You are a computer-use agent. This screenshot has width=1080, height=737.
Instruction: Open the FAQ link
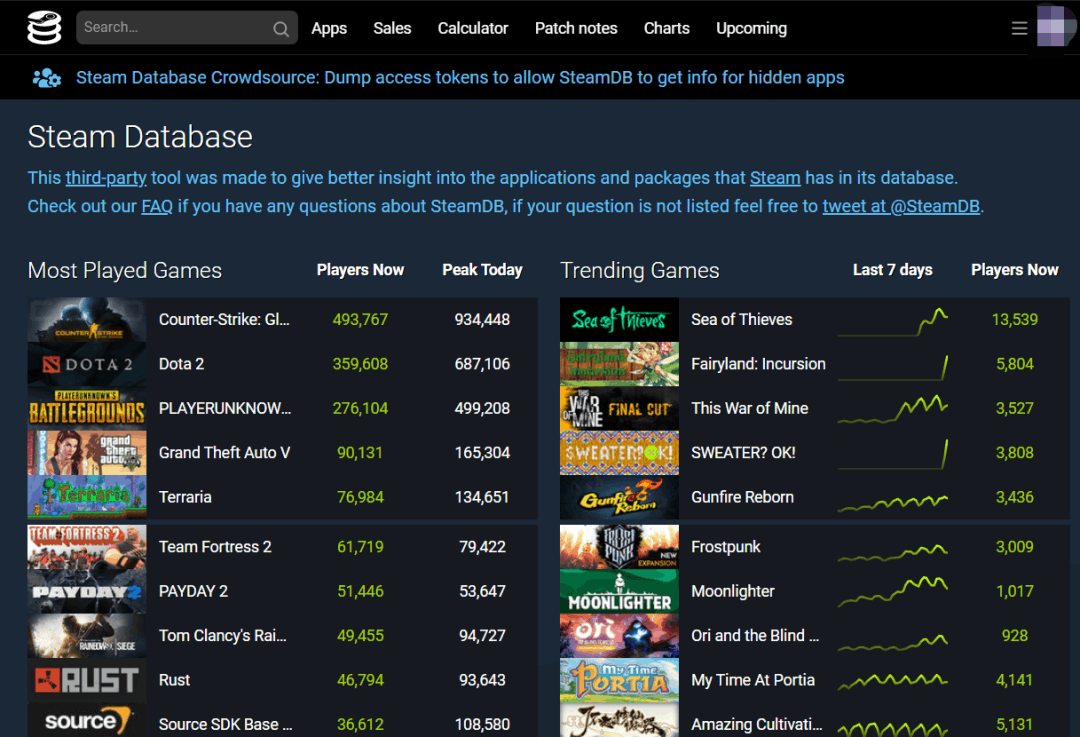click(157, 206)
